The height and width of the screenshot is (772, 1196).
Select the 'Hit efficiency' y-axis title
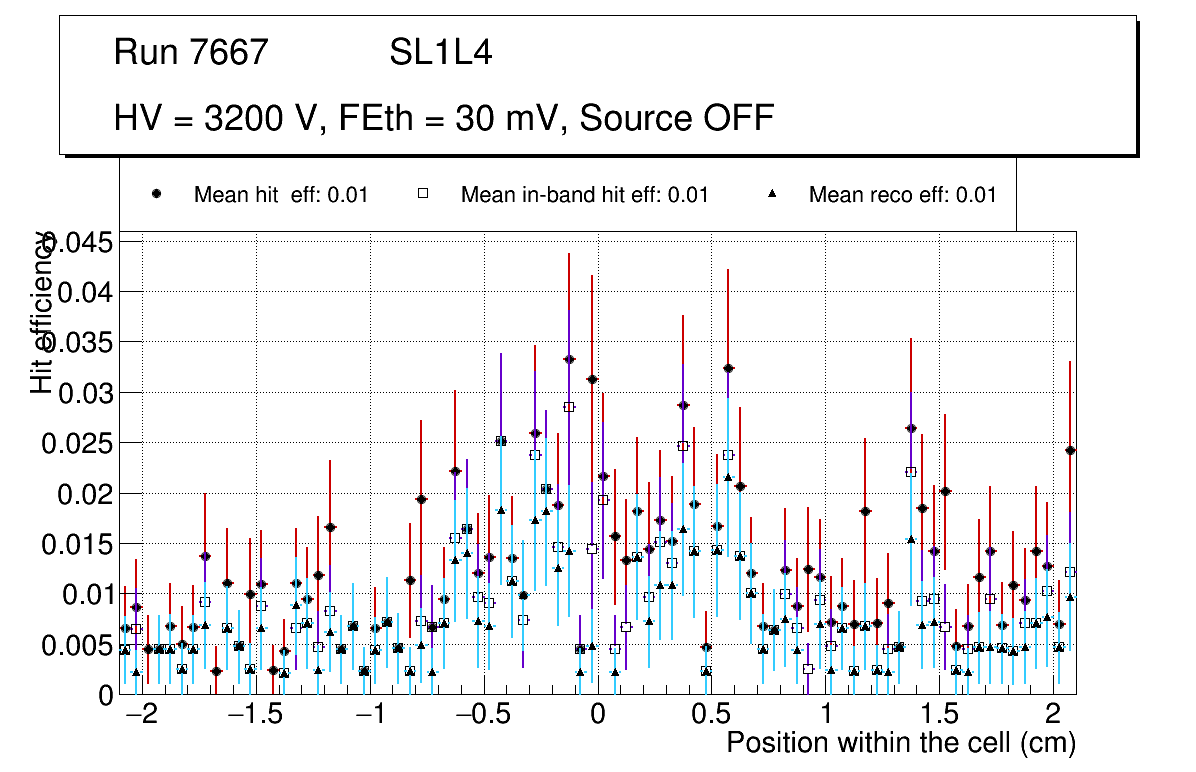pos(41,312)
